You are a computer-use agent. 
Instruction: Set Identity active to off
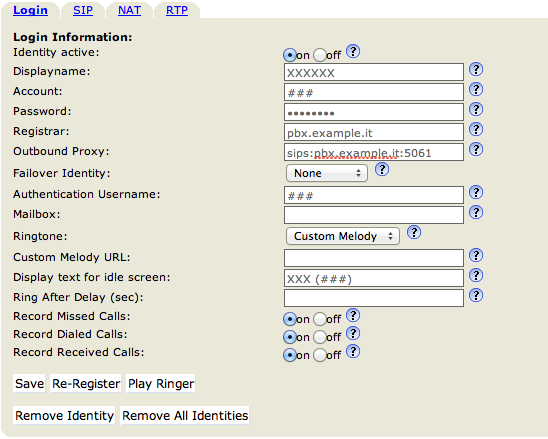[x=319, y=55]
